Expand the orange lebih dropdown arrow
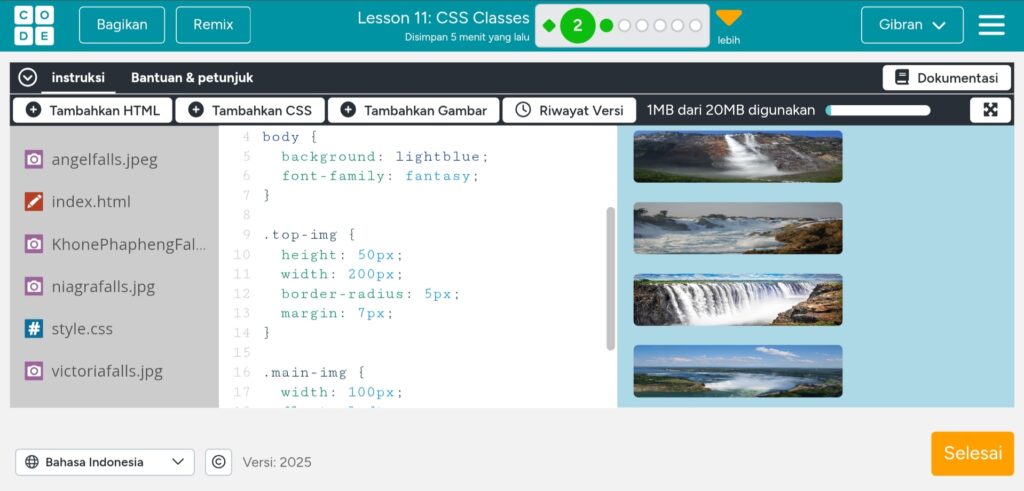This screenshot has height=491, width=1024. pyautogui.click(x=729, y=18)
